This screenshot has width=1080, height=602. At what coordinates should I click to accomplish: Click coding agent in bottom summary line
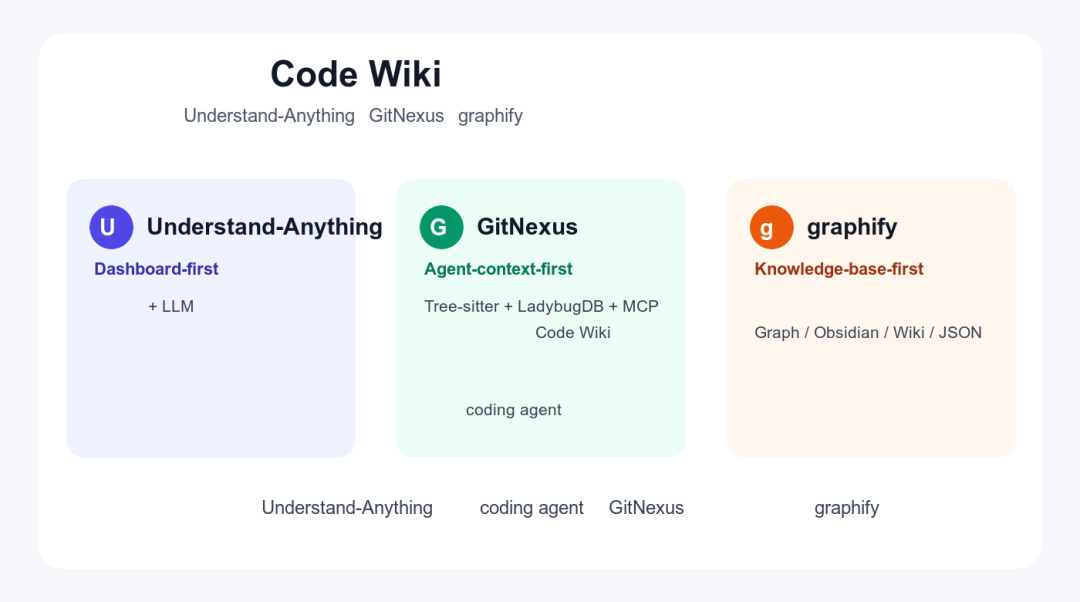coord(532,508)
